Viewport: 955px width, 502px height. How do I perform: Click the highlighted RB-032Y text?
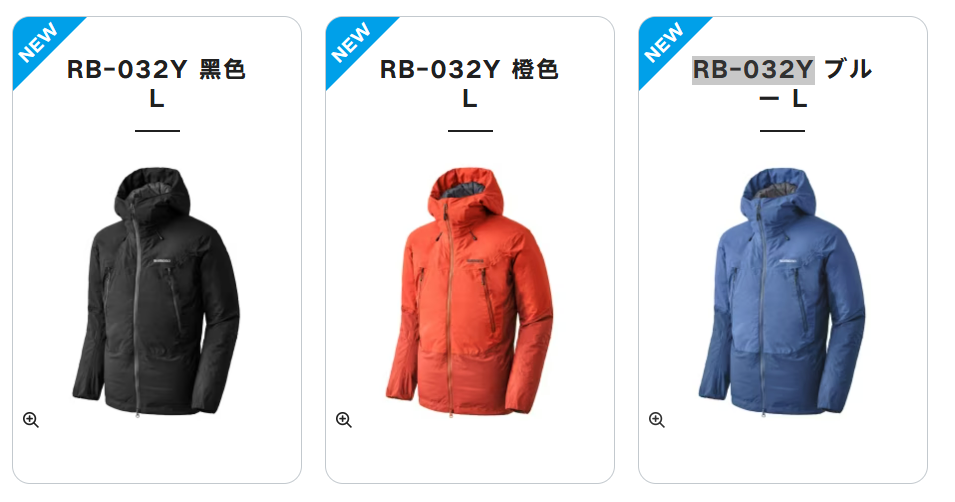[x=753, y=69]
